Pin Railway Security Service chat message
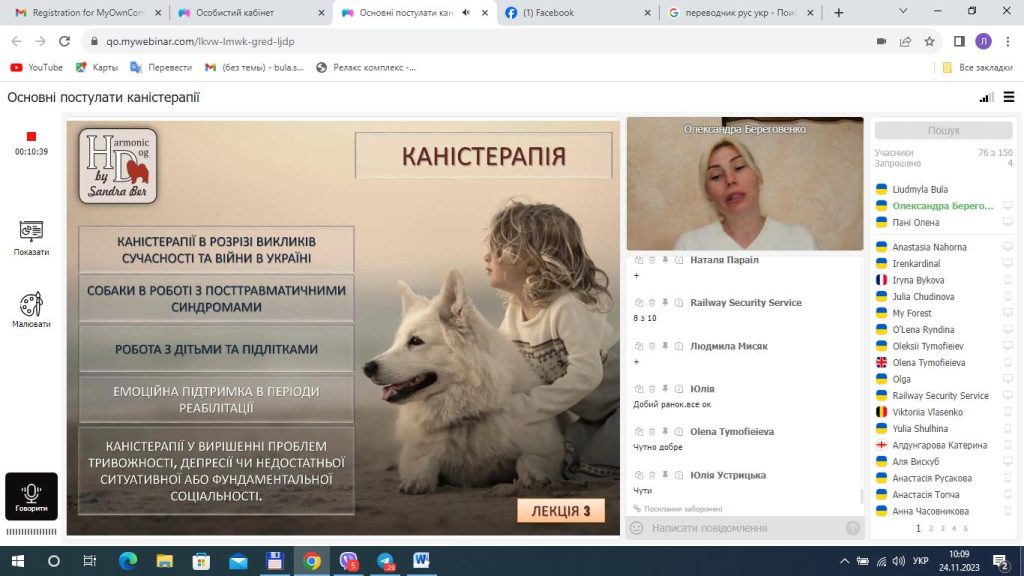 coord(665,303)
